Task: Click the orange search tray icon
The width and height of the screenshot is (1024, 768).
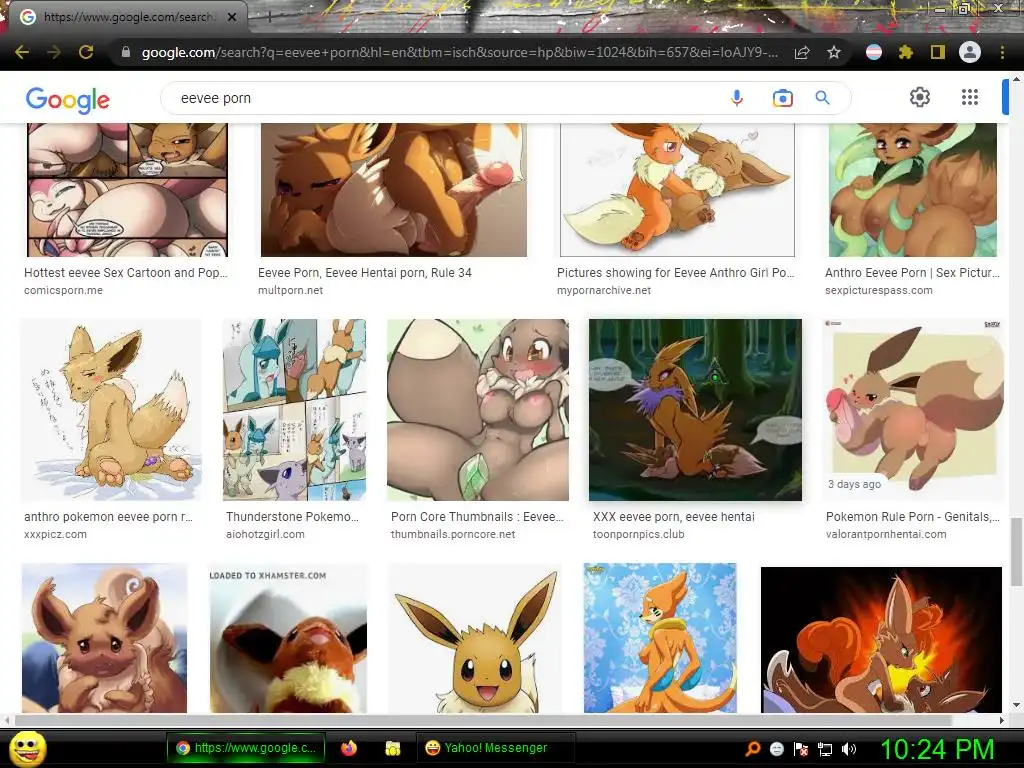Action: 752,749
